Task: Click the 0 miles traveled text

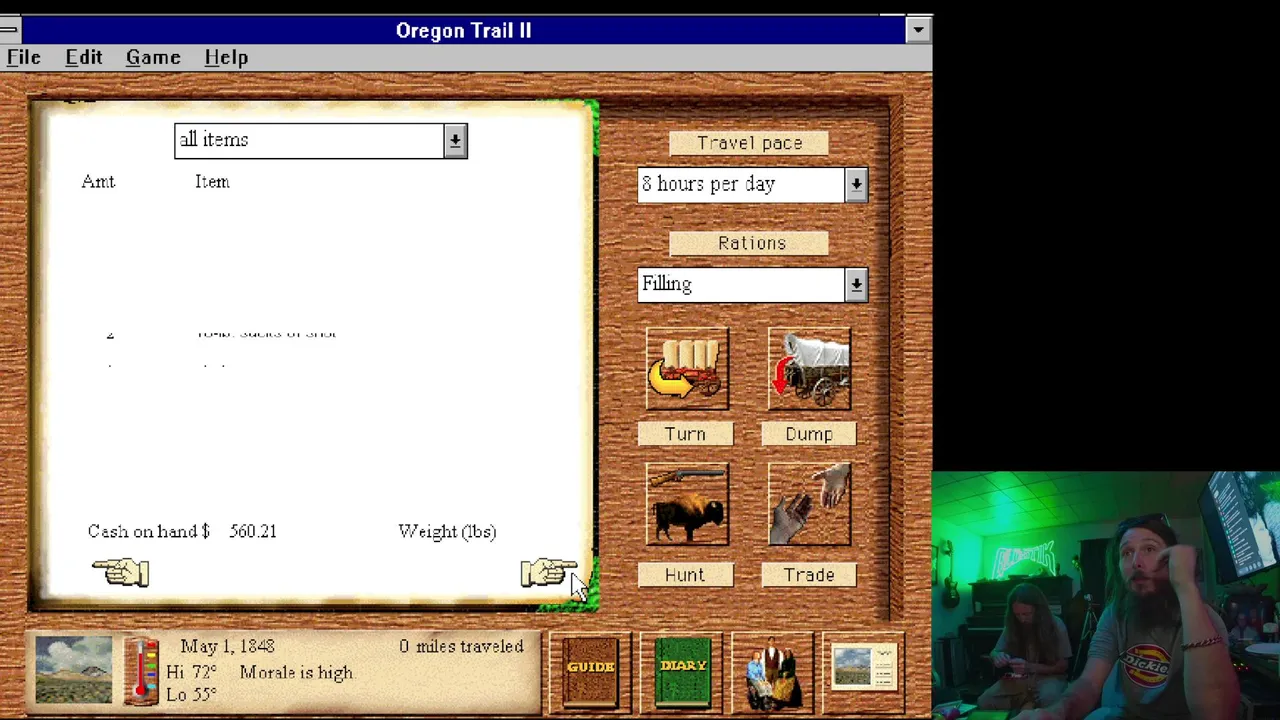Action: (461, 647)
